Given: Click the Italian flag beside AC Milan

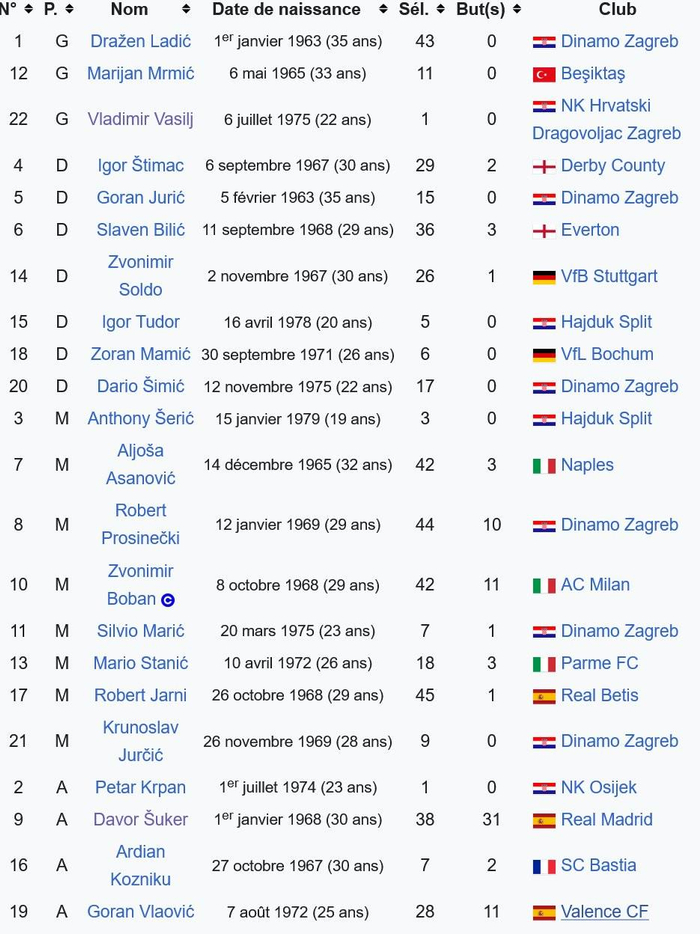Looking at the screenshot, I should (544, 586).
